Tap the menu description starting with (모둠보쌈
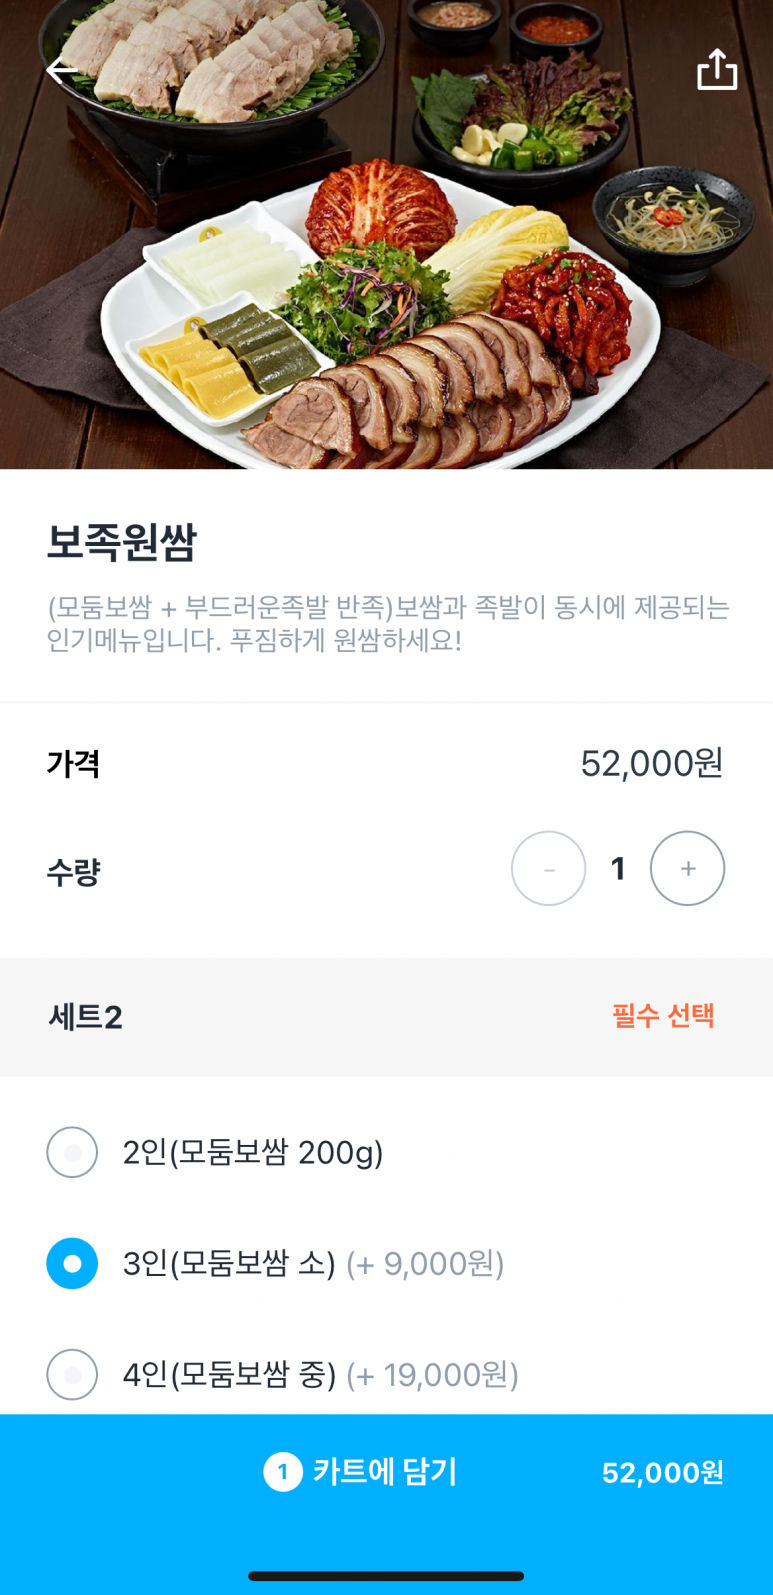The height and width of the screenshot is (1595, 773). pos(387,624)
